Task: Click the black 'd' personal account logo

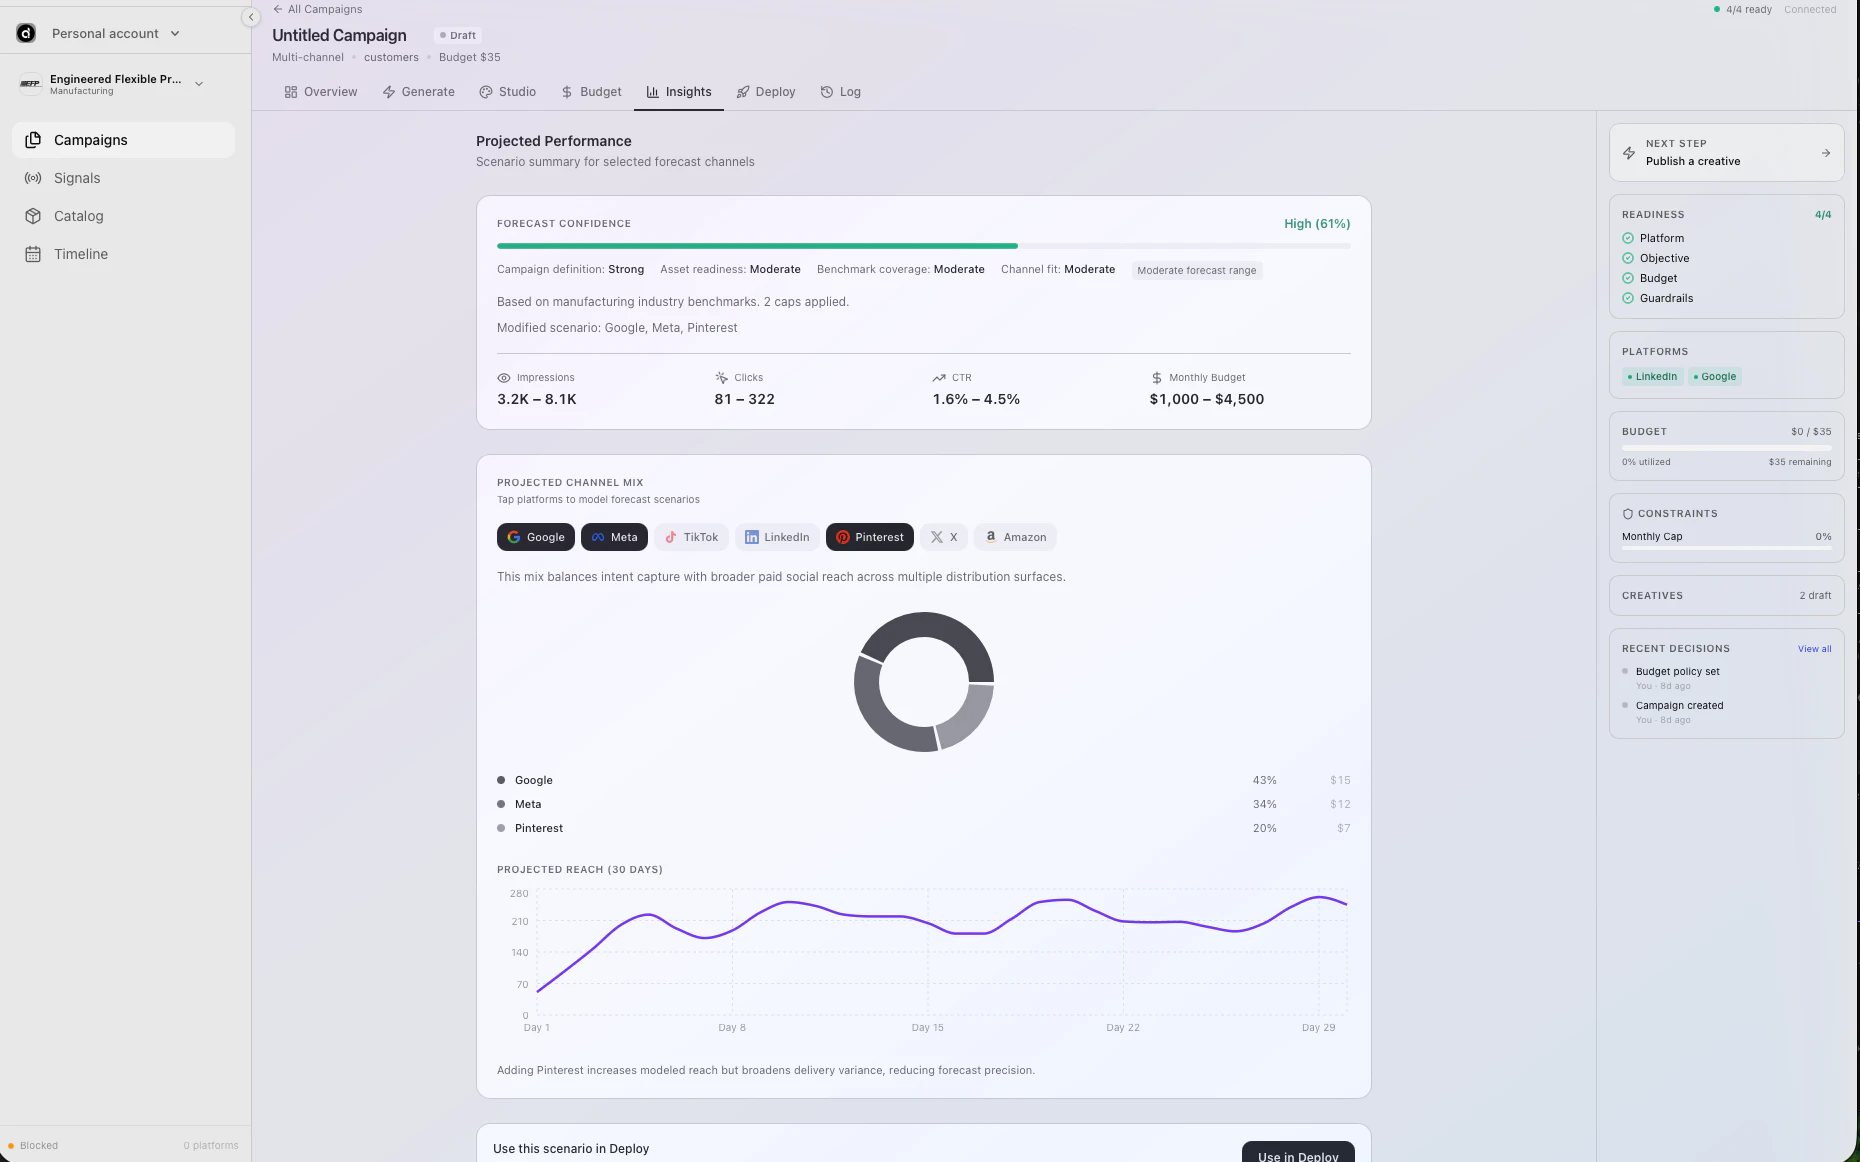Action: pos(26,33)
